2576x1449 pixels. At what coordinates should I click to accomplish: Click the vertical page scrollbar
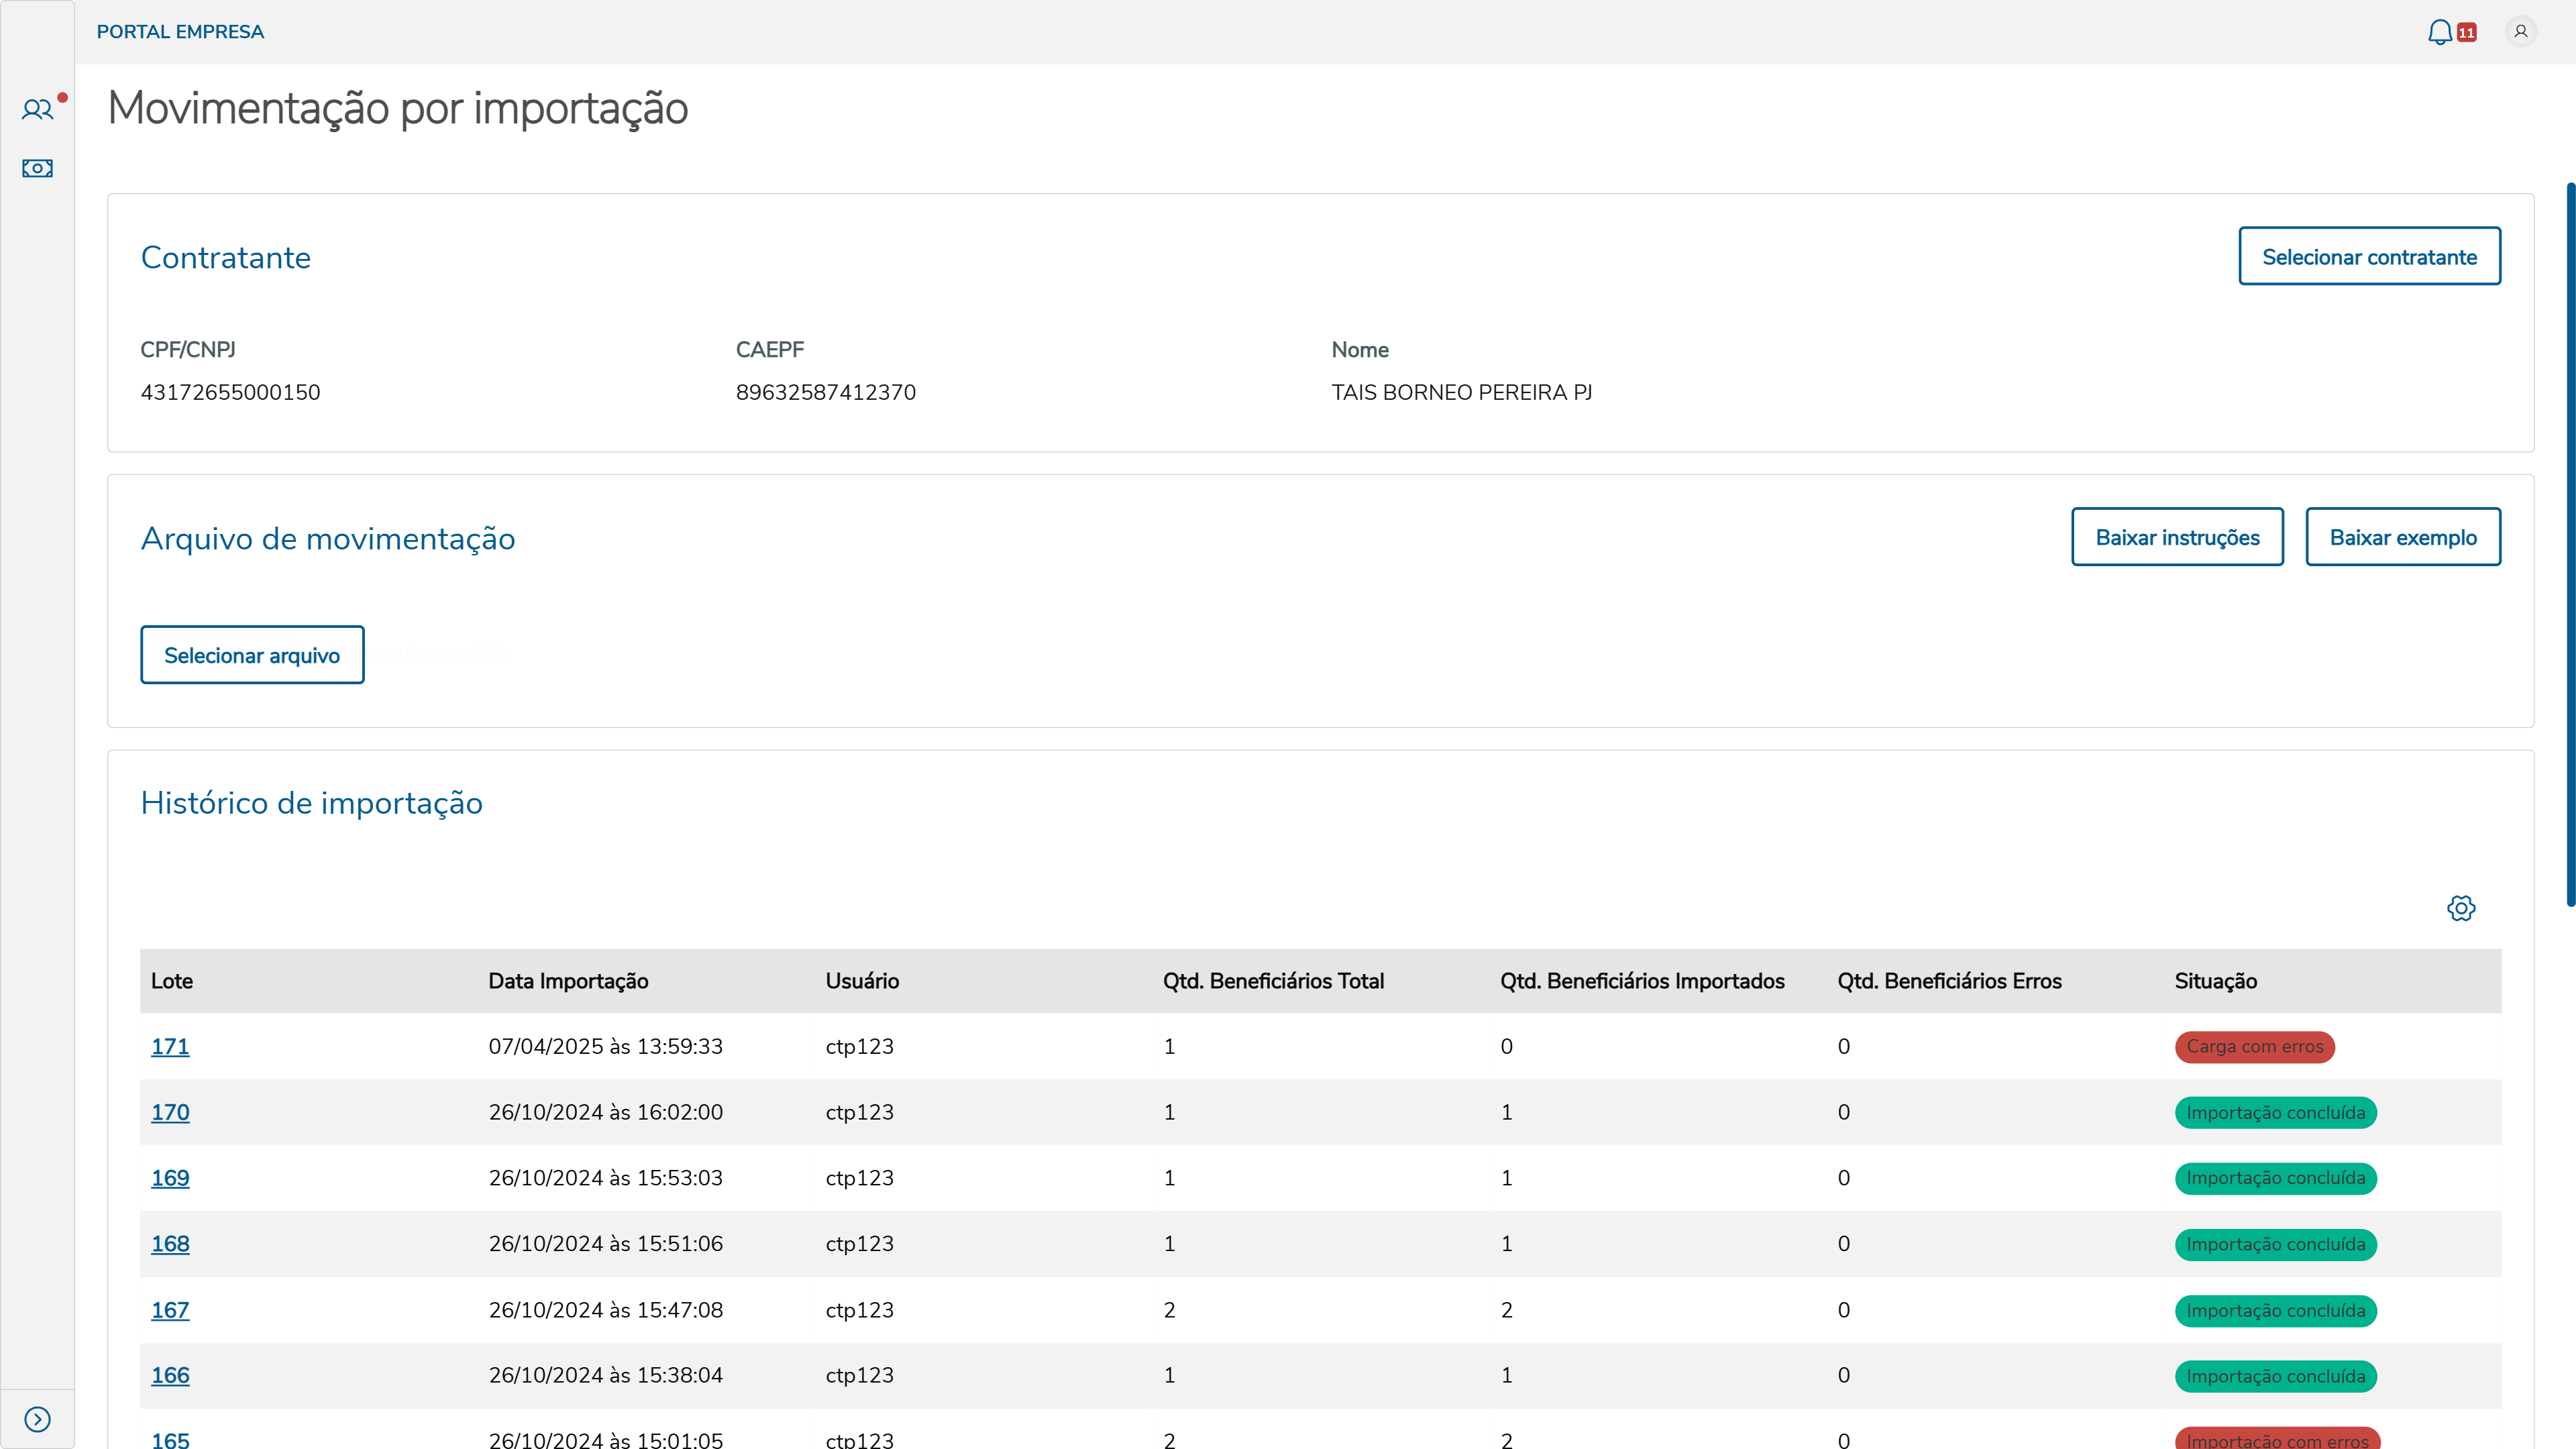2570,545
